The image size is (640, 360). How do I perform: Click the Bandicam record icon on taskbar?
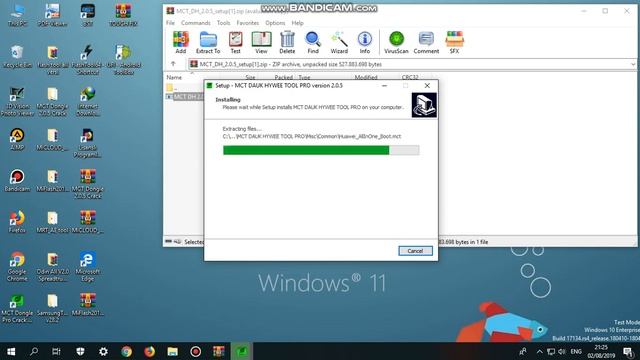point(196,351)
